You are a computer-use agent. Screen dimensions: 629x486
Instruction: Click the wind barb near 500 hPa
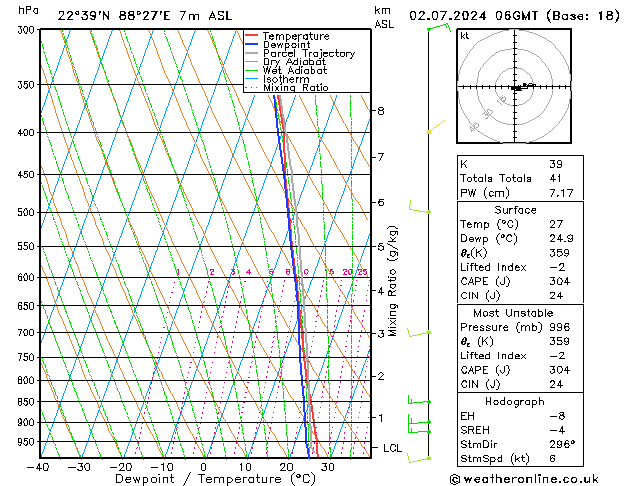tap(420, 208)
